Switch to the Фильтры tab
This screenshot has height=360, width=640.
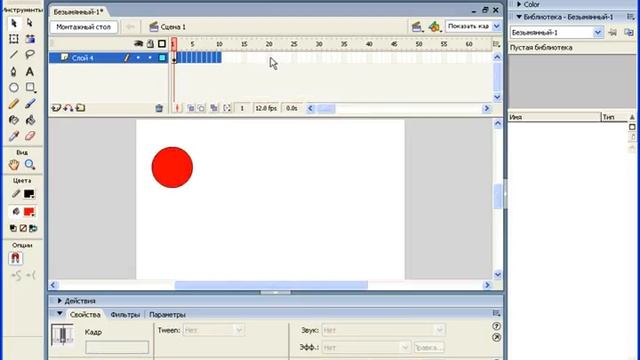(x=125, y=315)
